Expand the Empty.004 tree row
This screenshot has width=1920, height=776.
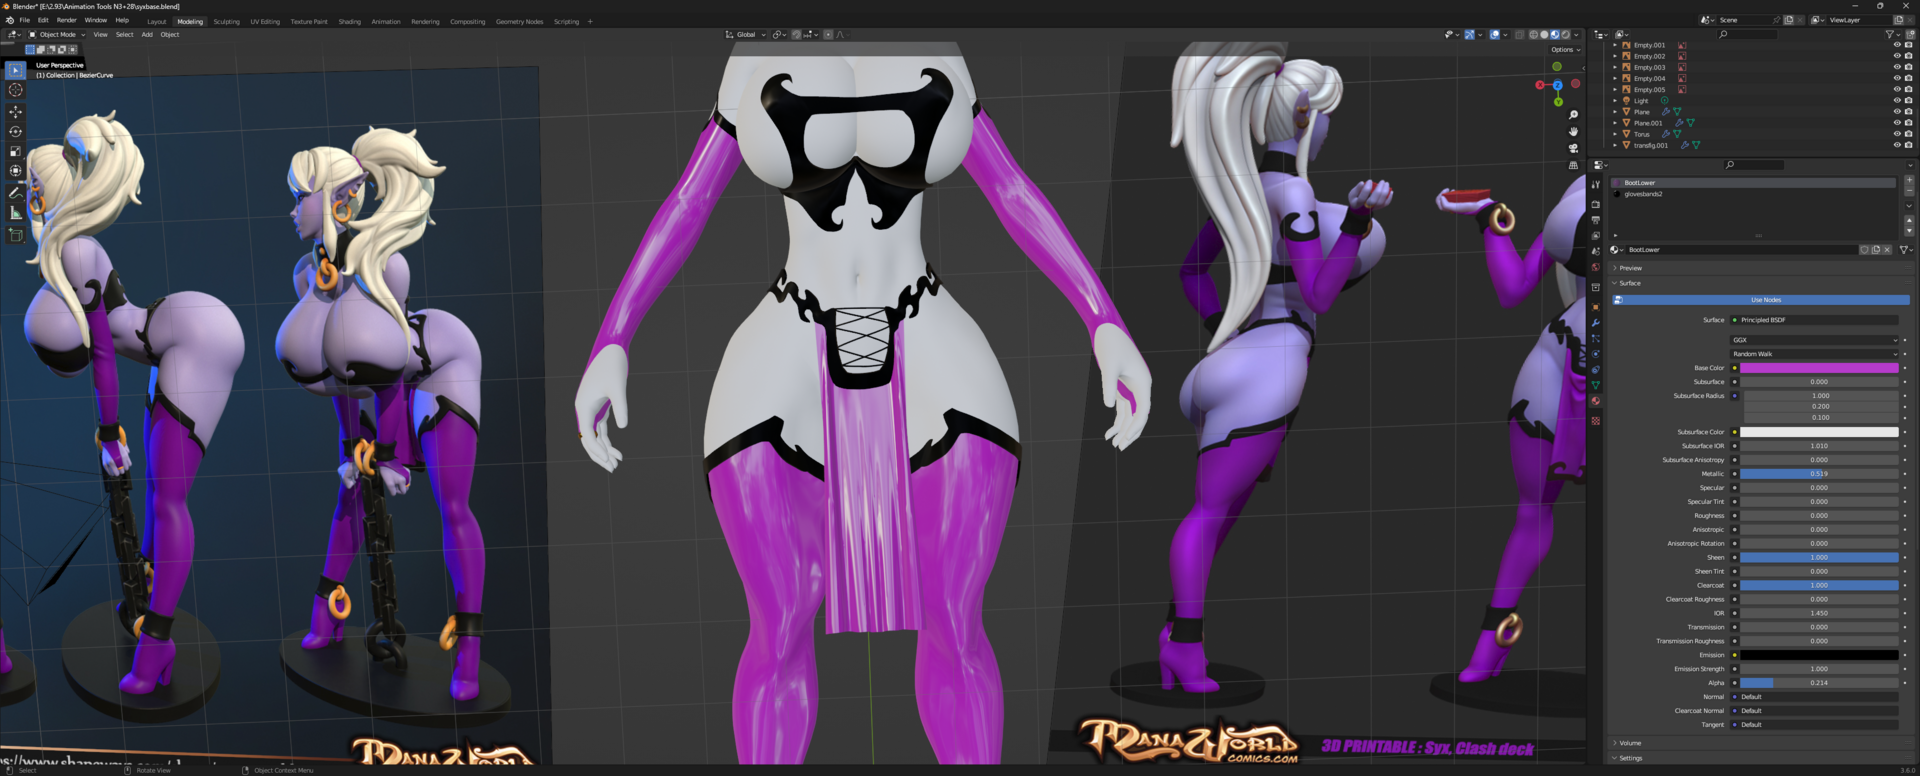[x=1615, y=79]
